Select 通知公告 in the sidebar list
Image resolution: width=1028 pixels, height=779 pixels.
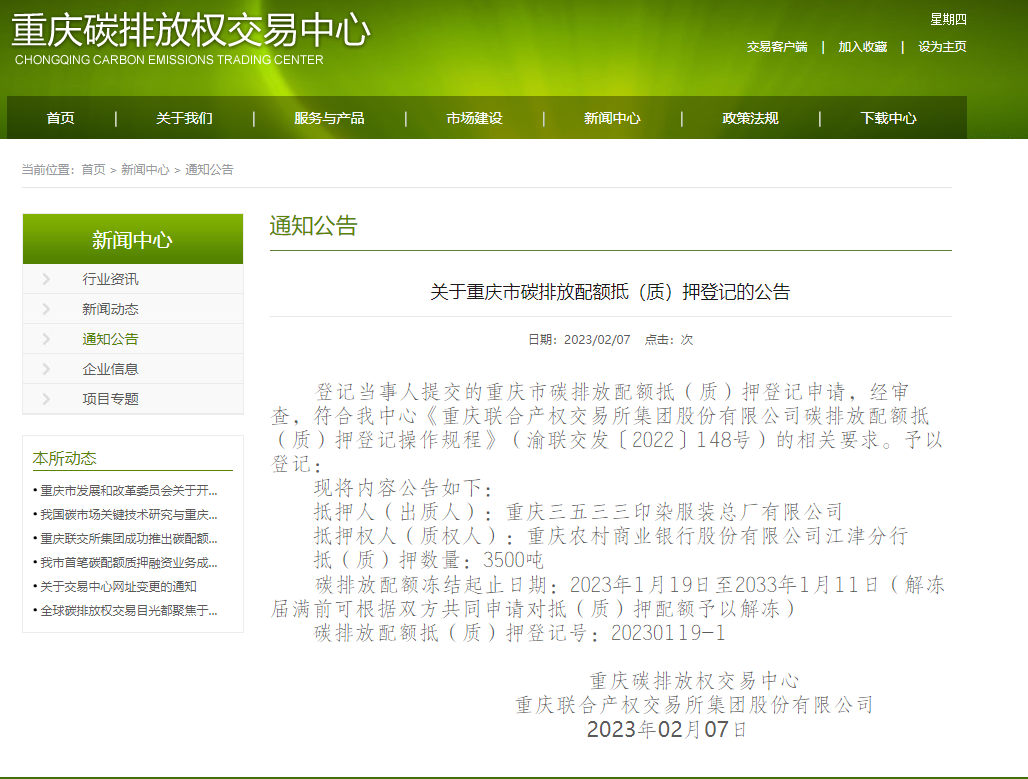[110, 339]
